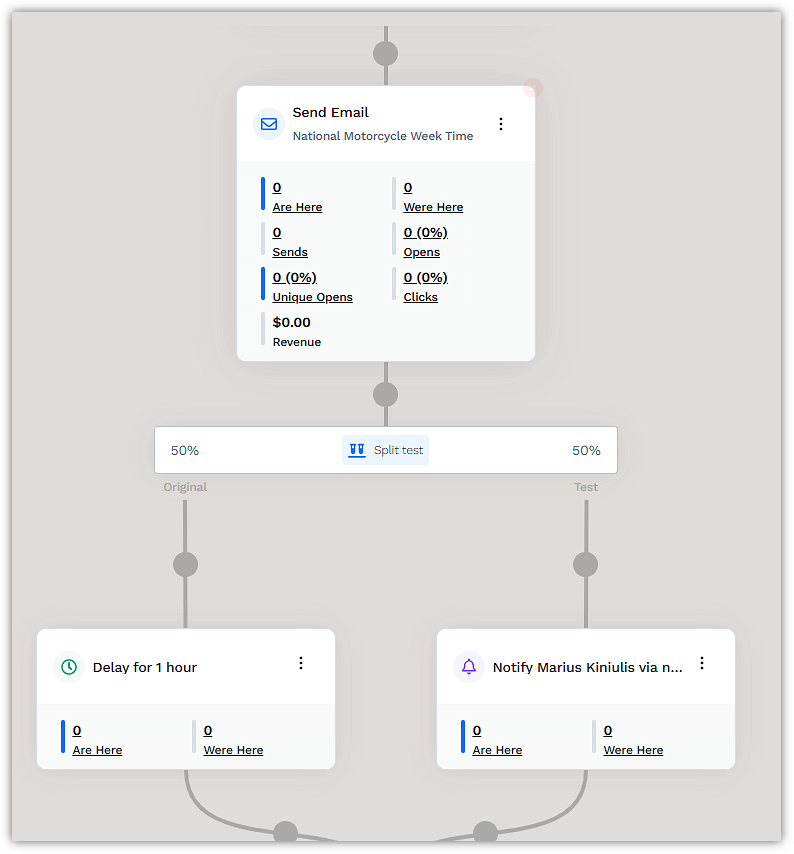Open the Delay for 1 hour options menu
Image resolution: width=794 pixels, height=854 pixels.
(x=301, y=663)
